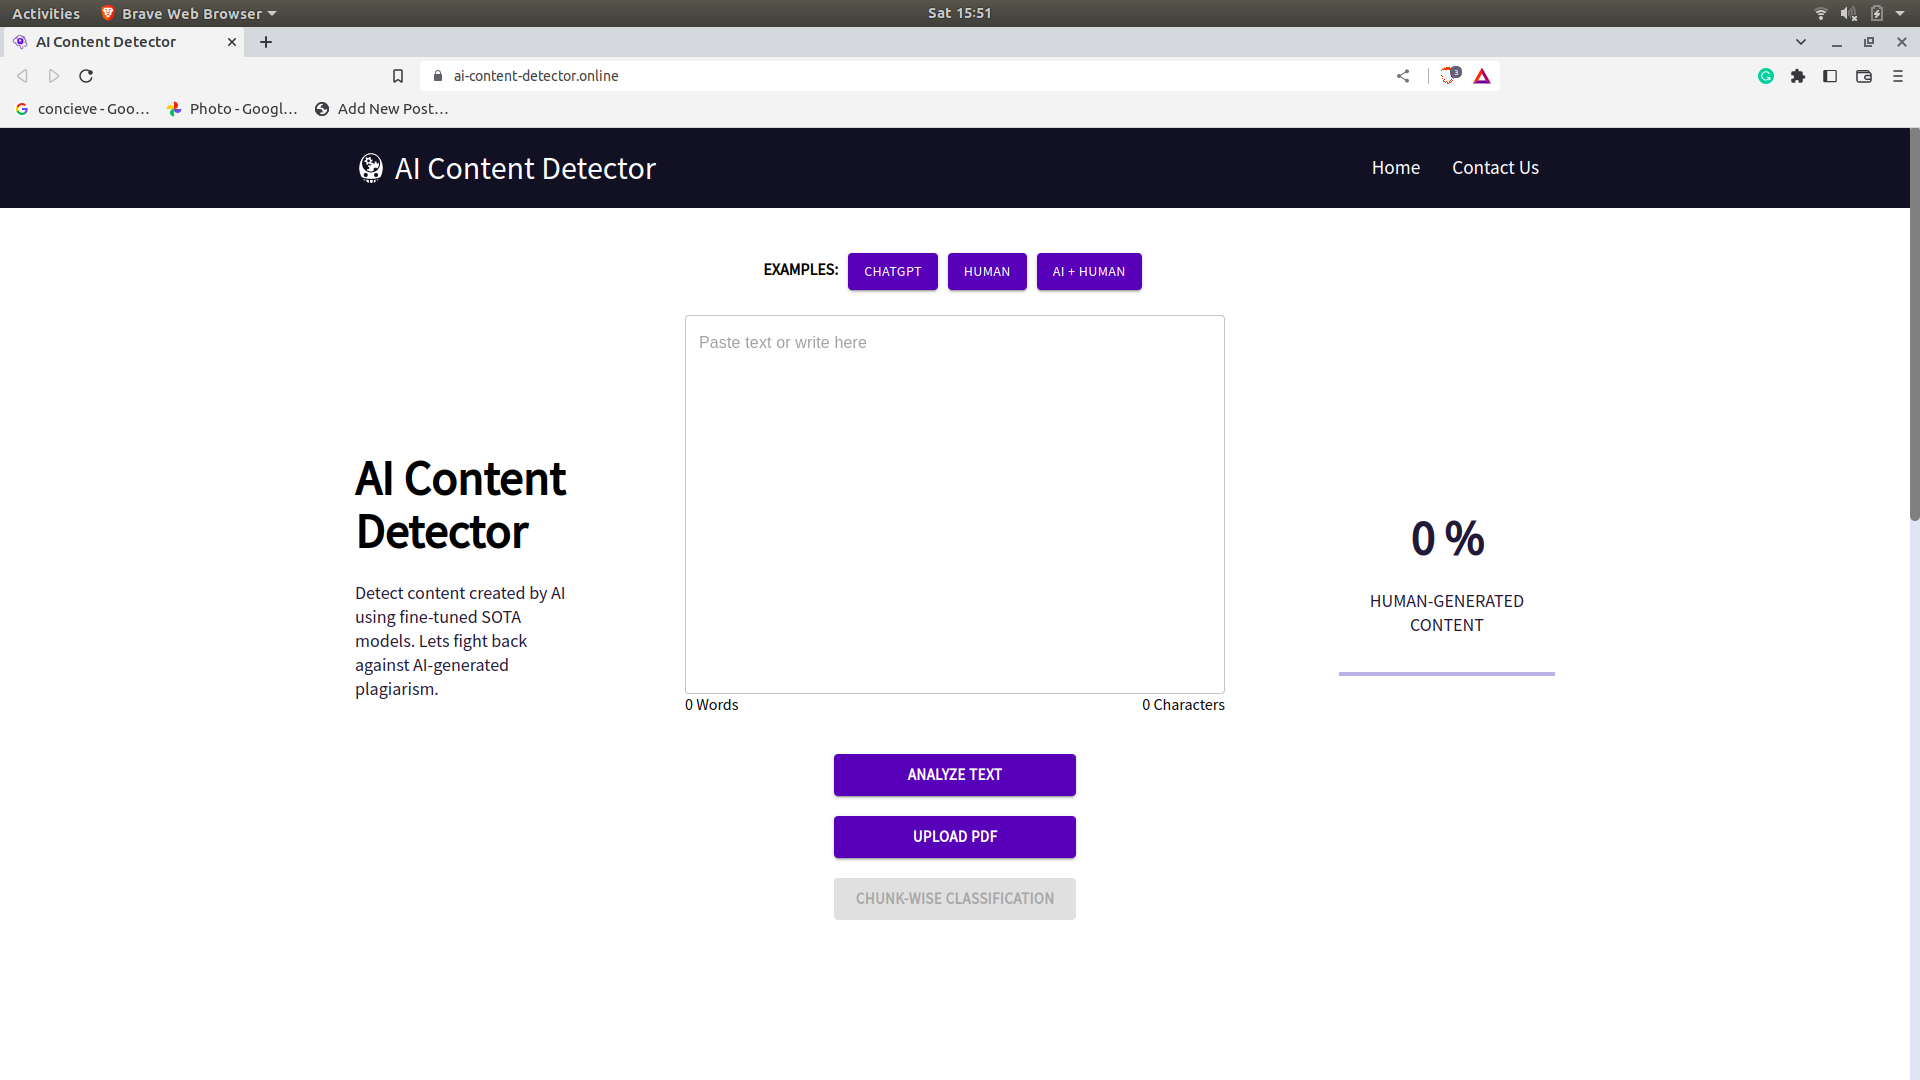This screenshot has height=1080, width=1920.
Task: Click the ANALYZE TEXT button
Action: tap(953, 774)
